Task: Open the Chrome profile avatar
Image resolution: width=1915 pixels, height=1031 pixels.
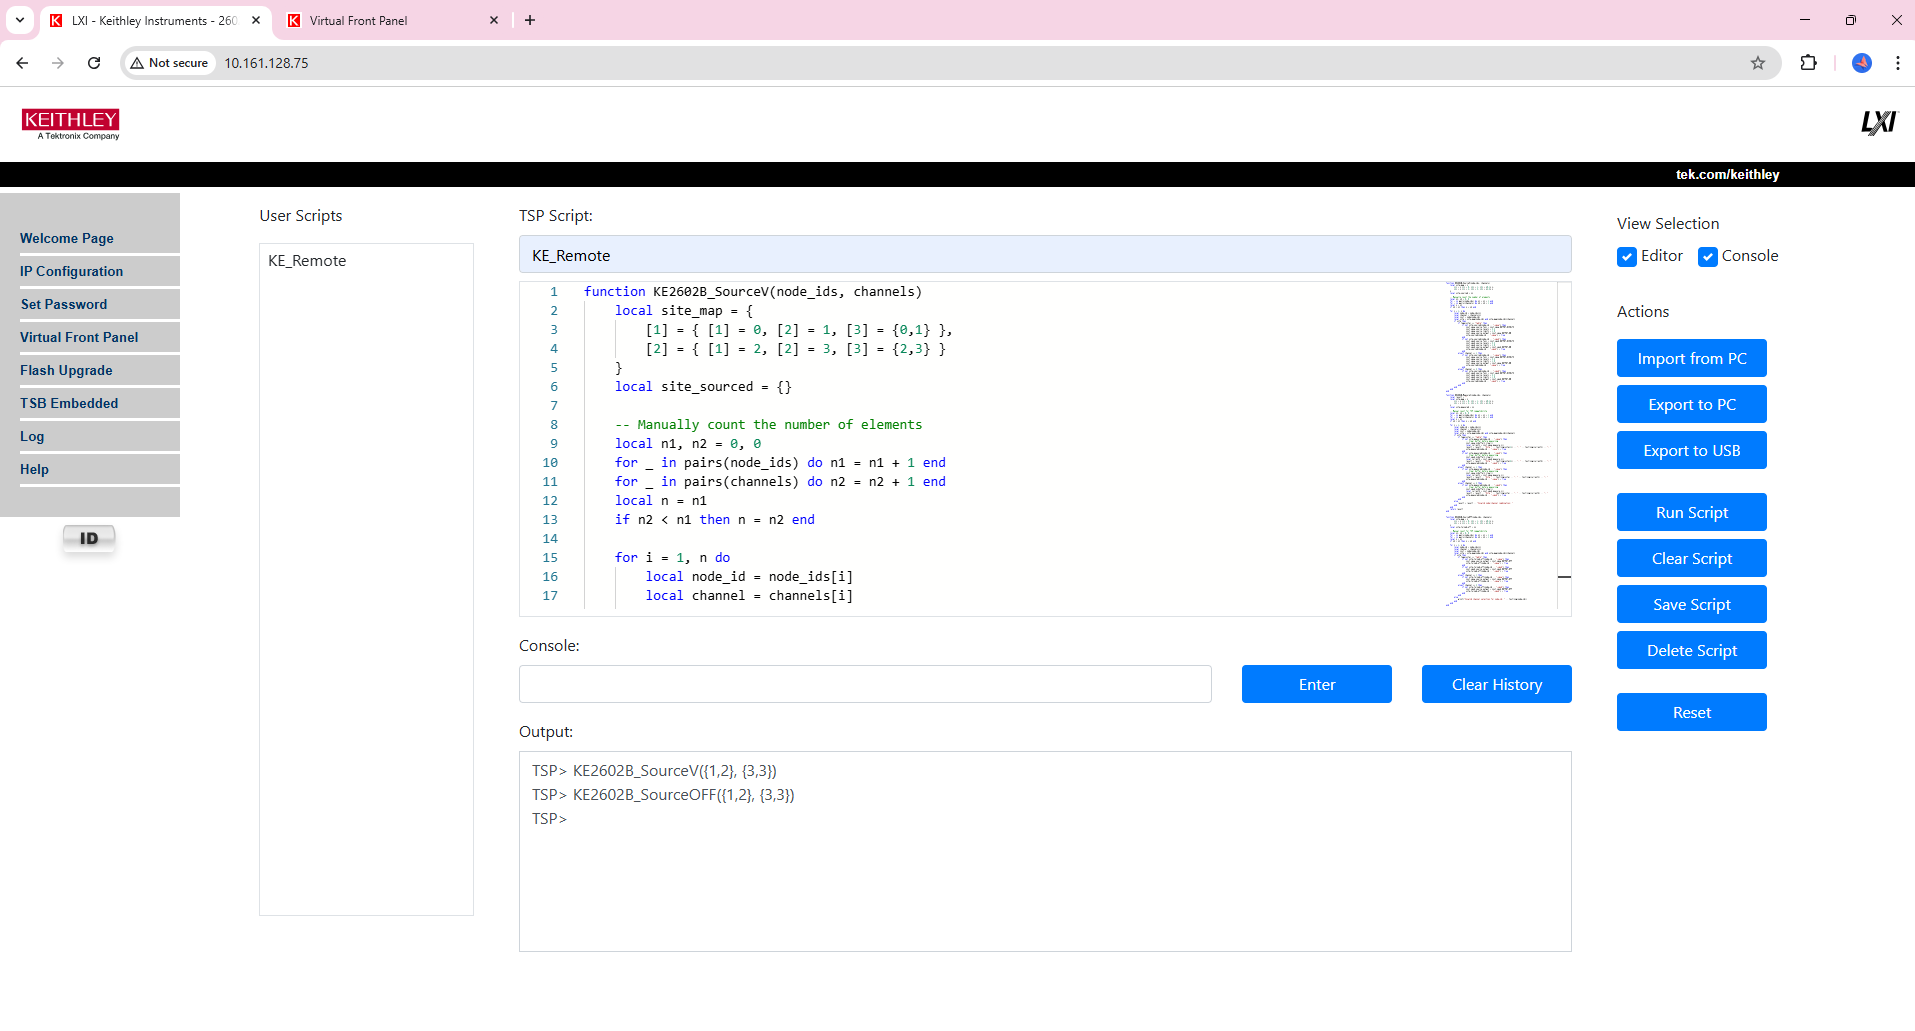Action: [1861, 63]
